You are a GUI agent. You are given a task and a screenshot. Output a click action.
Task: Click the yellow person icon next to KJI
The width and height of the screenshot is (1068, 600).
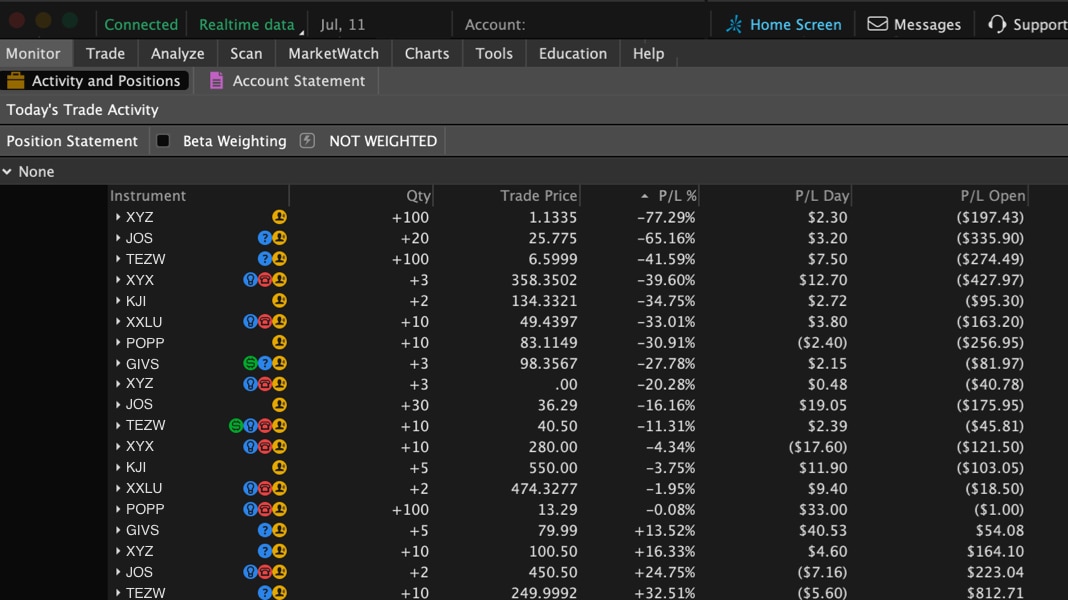click(280, 301)
